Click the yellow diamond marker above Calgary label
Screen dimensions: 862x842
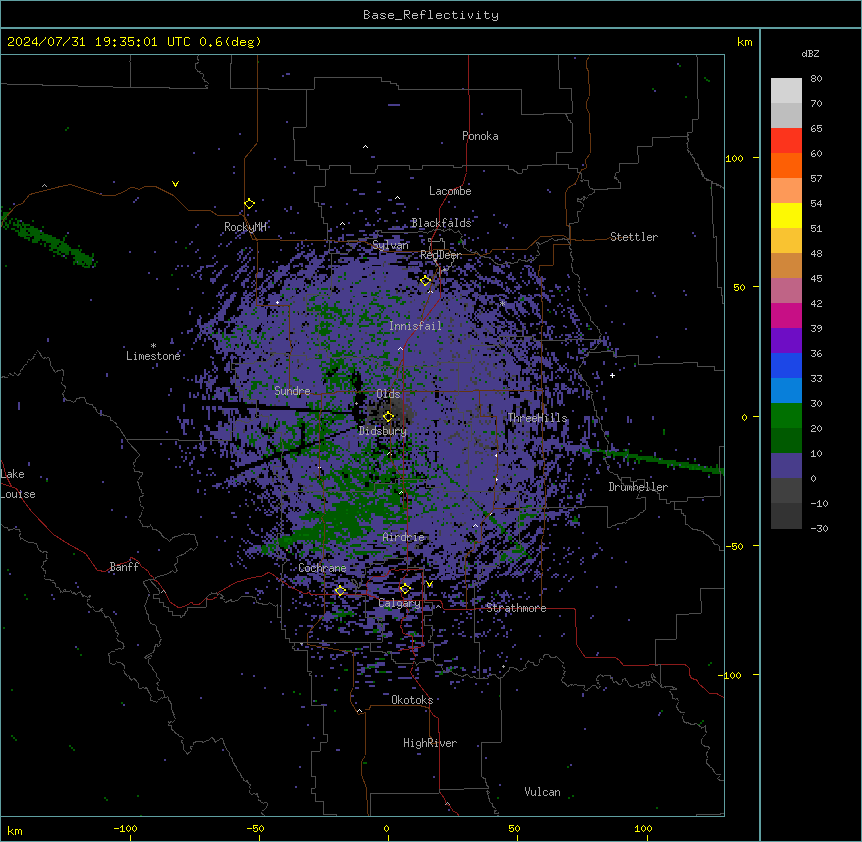pyautogui.click(x=405, y=589)
